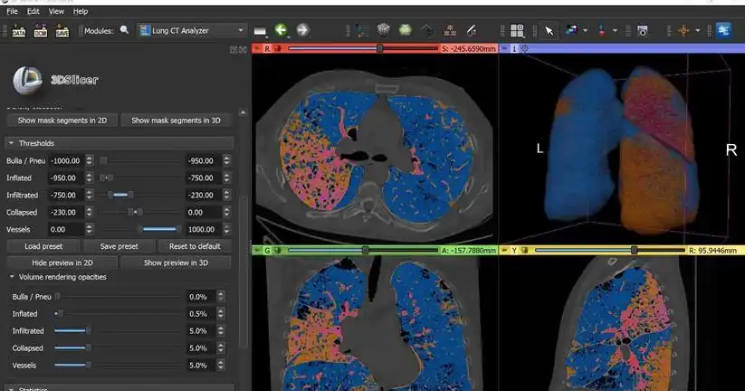Click the Collapsed upper threshold 0.00 field
This screenshot has height=391, width=749.
(x=203, y=212)
